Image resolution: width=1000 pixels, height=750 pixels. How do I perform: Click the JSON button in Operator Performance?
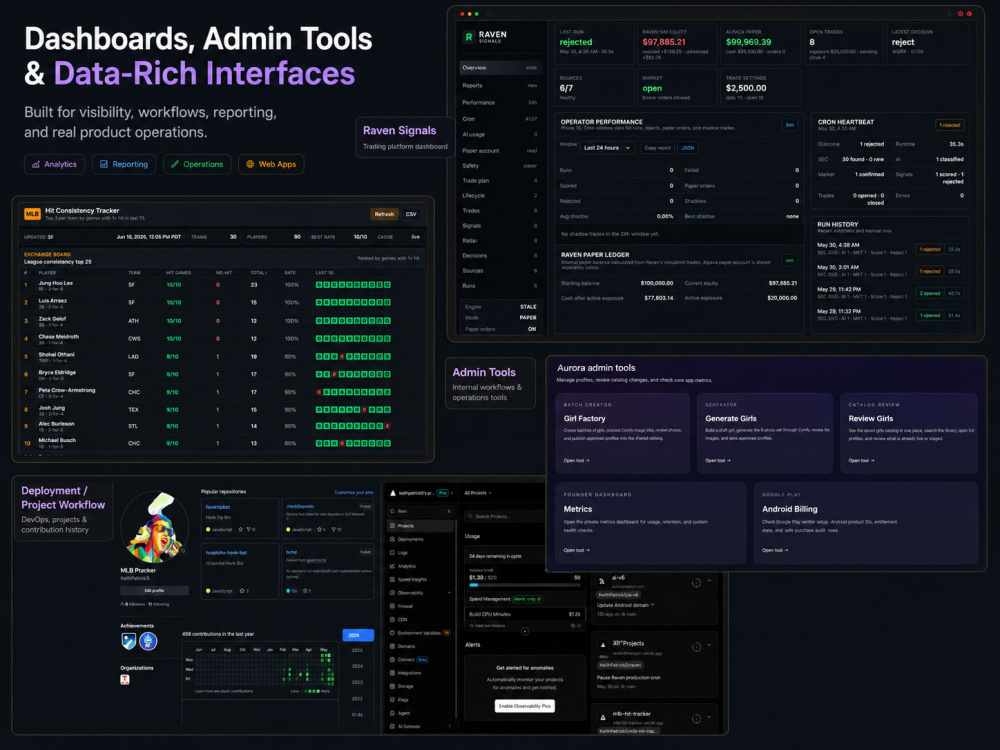point(688,148)
